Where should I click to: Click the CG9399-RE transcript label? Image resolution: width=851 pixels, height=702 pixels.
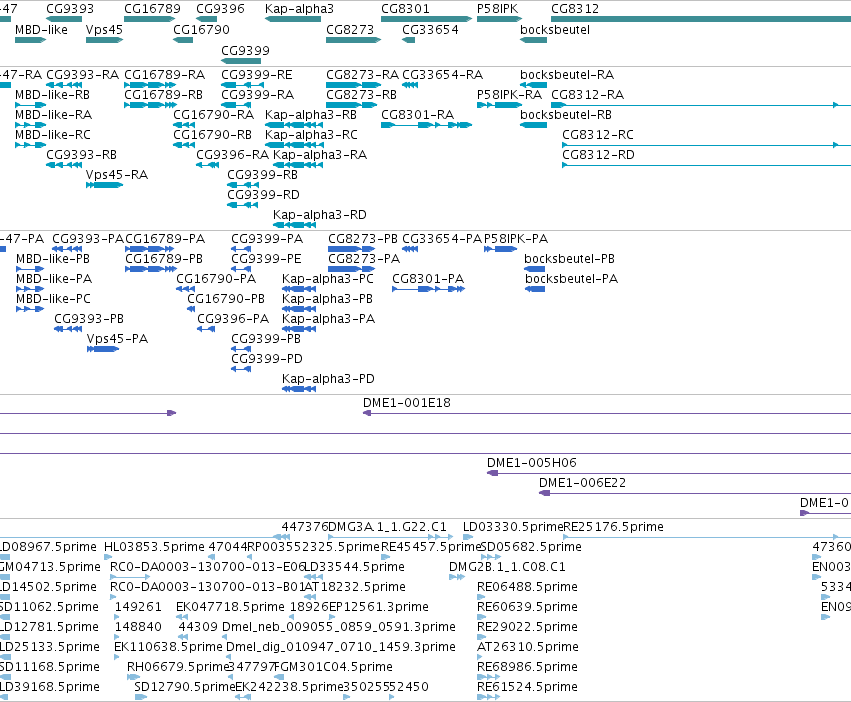click(257, 74)
